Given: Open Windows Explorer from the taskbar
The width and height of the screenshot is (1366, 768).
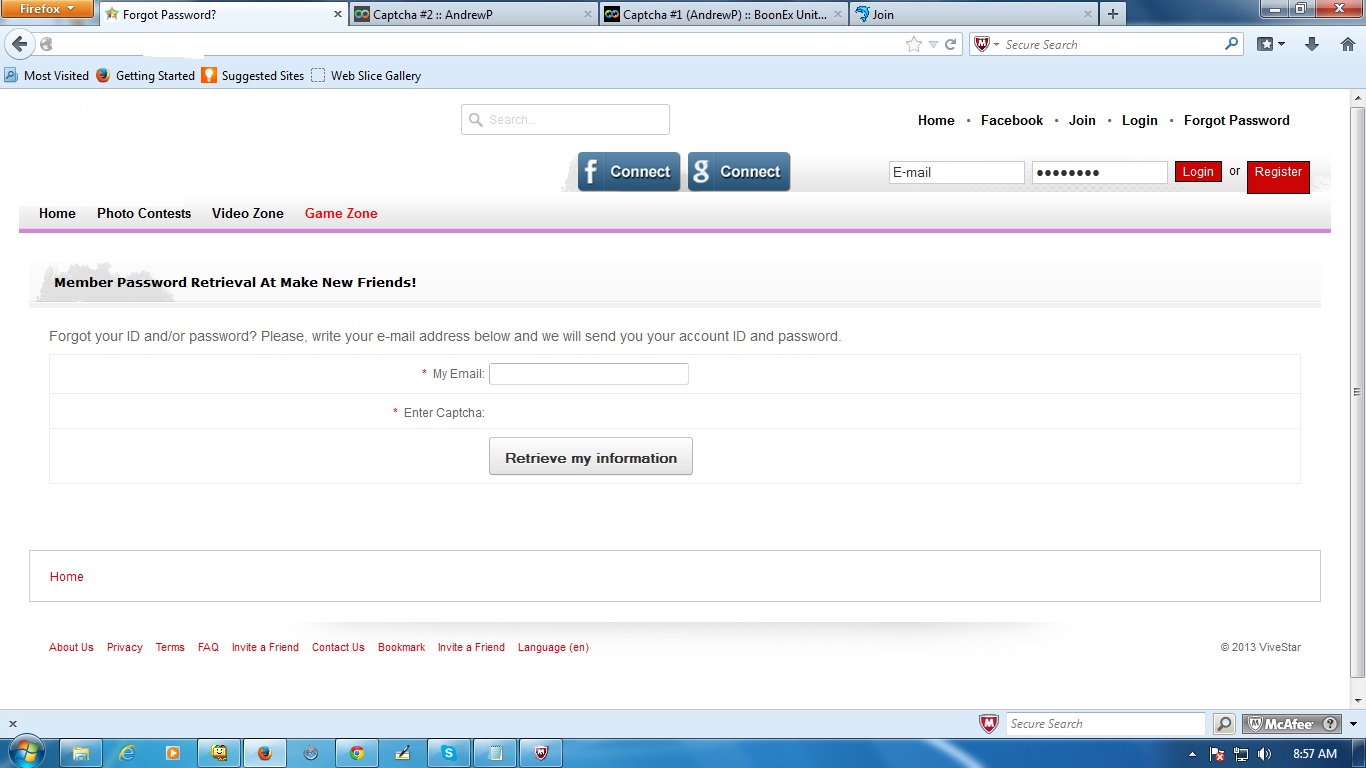Looking at the screenshot, I should 81,753.
